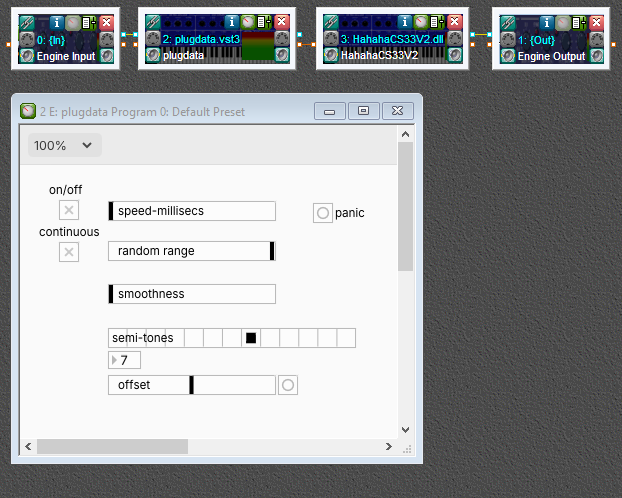The height and width of the screenshot is (498, 622).
Task: Remove the HahahaCS33V2 plugin with its red X
Action: (455, 21)
